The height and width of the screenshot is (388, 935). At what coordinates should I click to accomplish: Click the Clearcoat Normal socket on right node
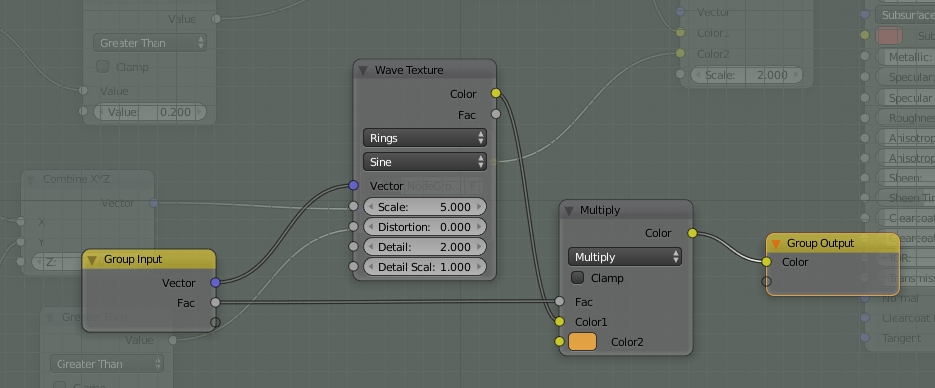[865, 318]
